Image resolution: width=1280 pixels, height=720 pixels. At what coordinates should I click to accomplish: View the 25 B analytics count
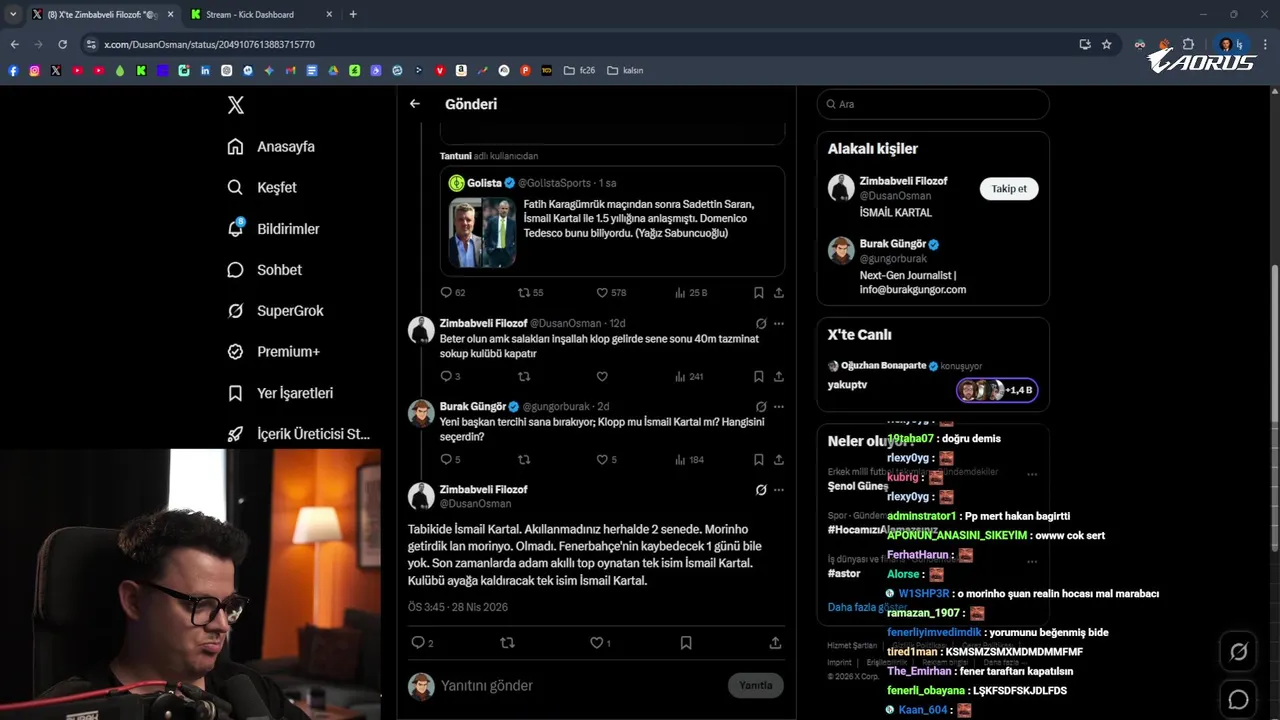point(691,293)
